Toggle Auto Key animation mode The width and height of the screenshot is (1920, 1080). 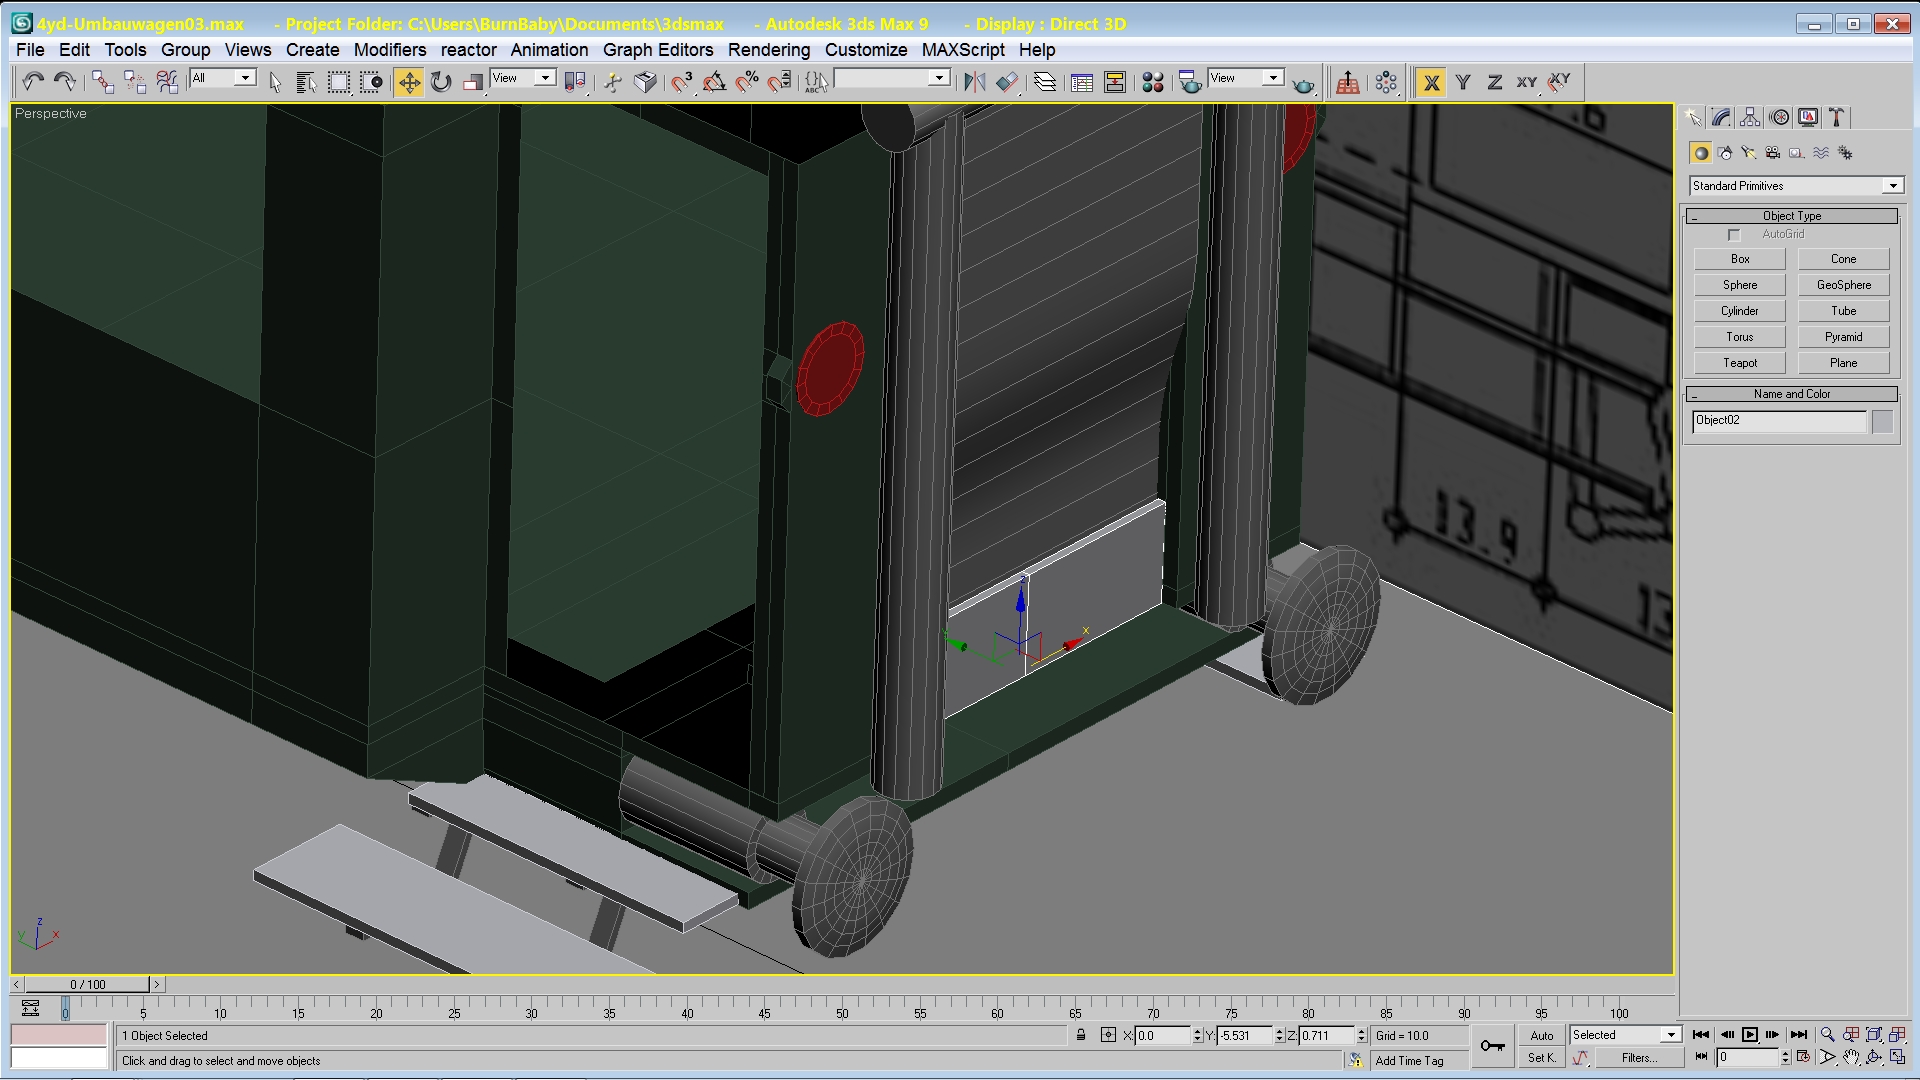[1541, 1036]
